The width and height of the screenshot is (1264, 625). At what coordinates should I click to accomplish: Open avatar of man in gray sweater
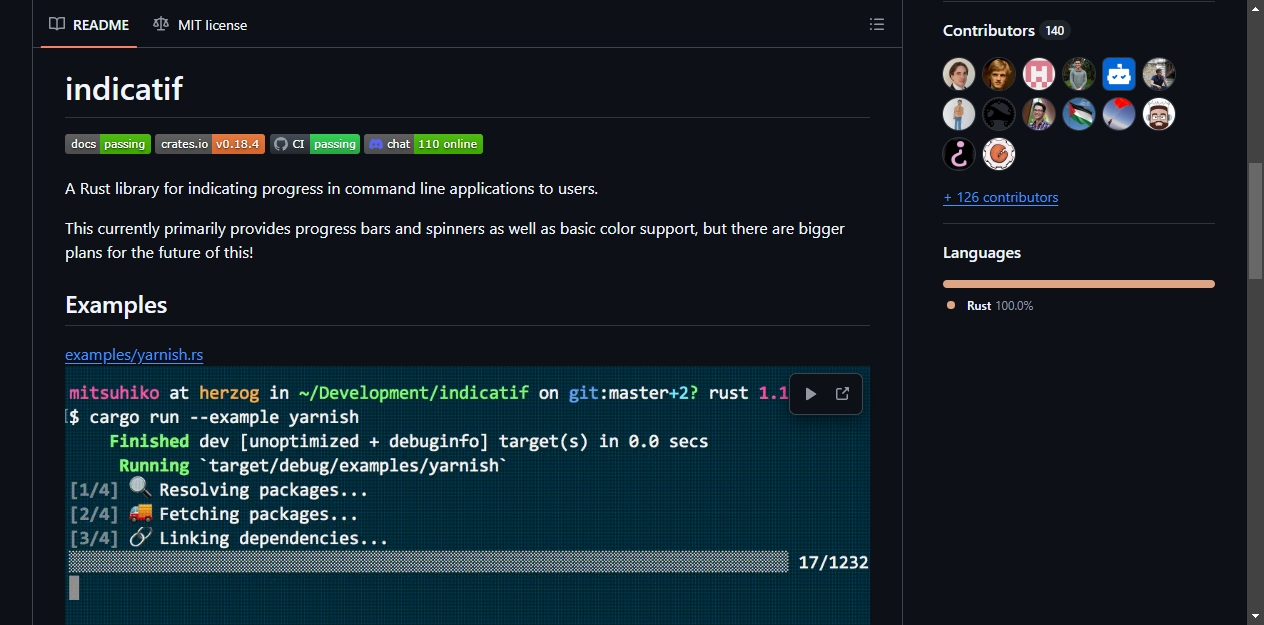point(1079,74)
